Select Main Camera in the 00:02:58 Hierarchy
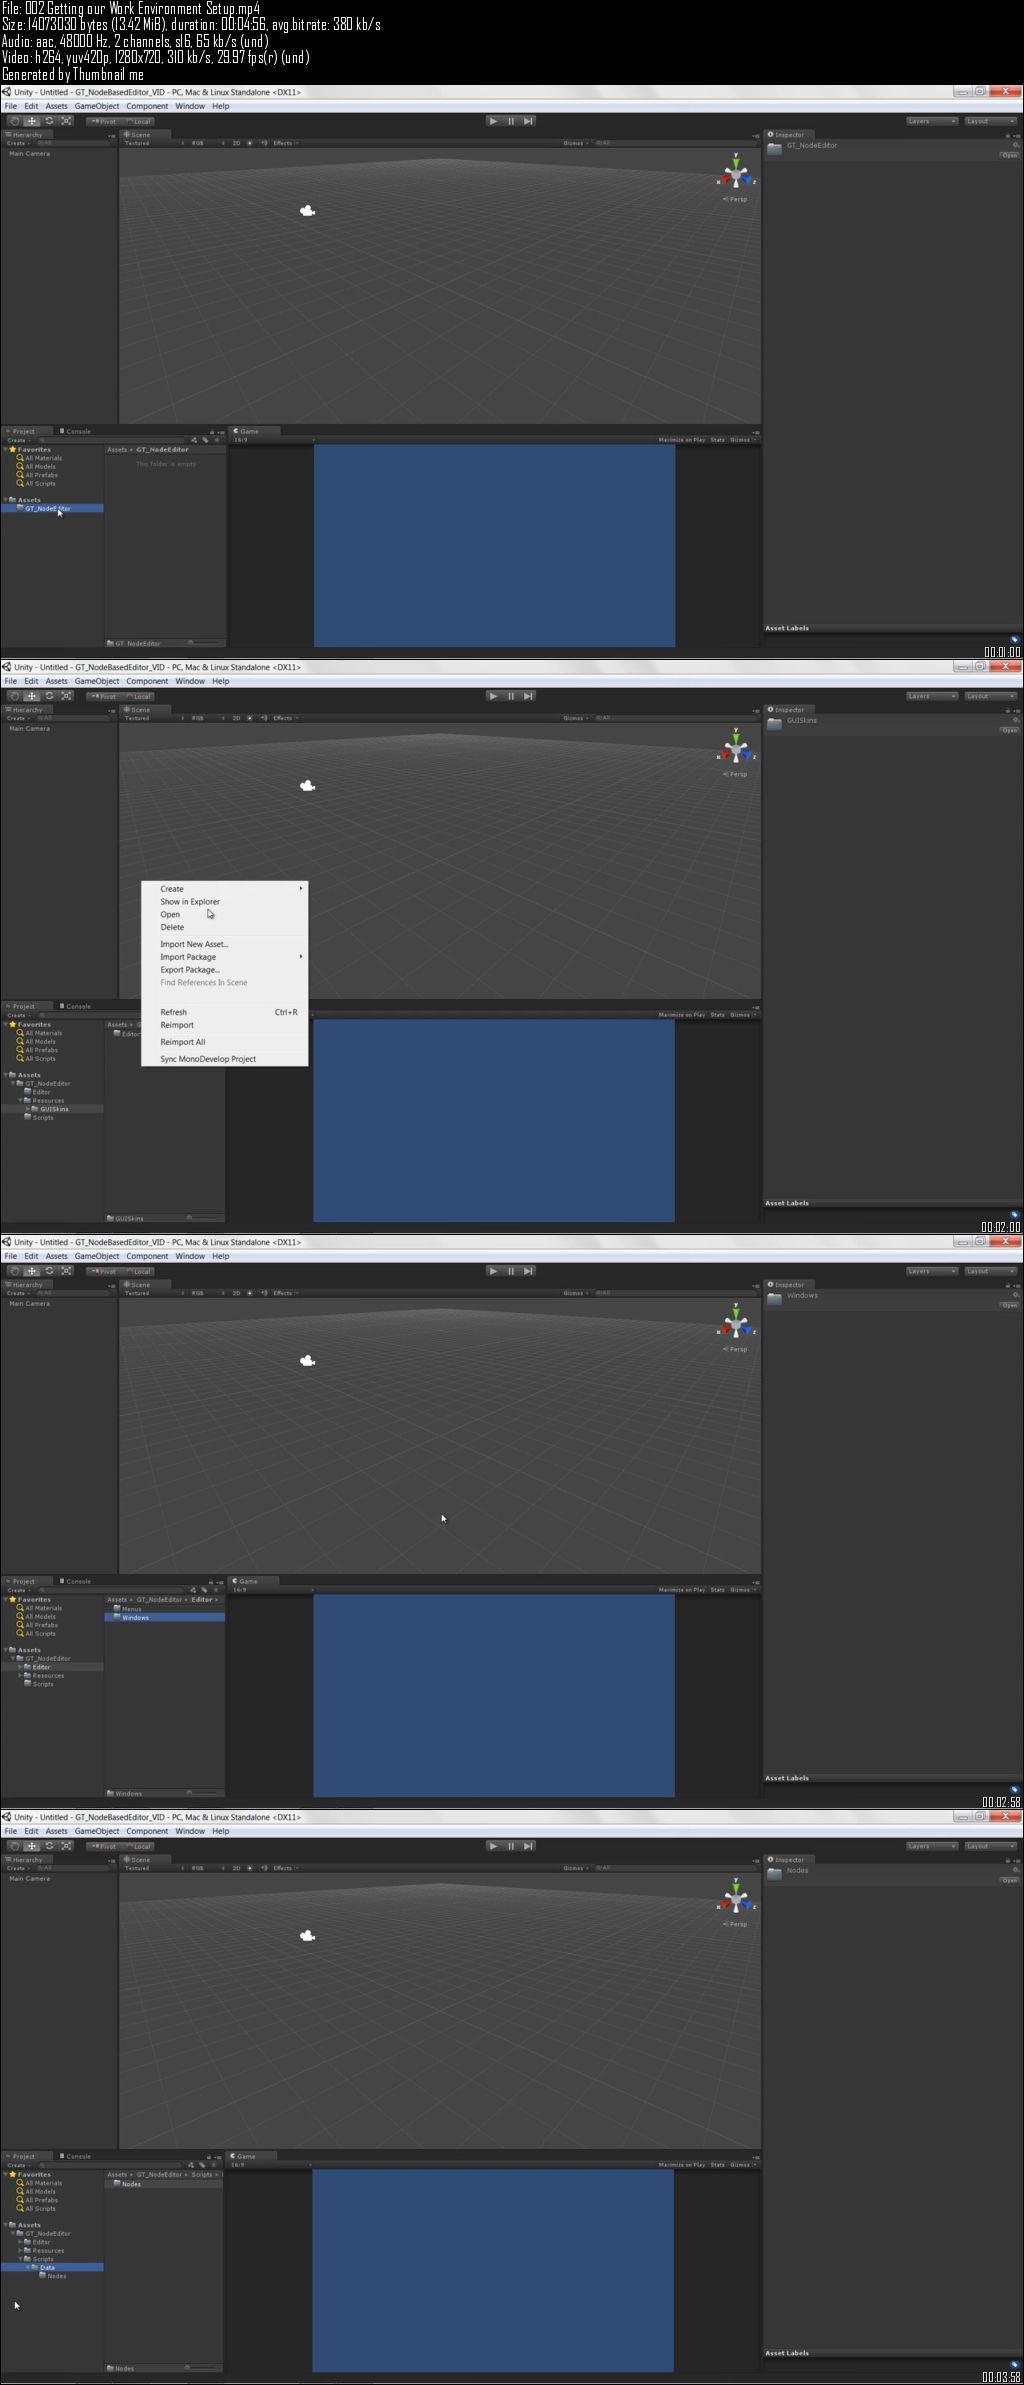The image size is (1024, 2385). [29, 1304]
